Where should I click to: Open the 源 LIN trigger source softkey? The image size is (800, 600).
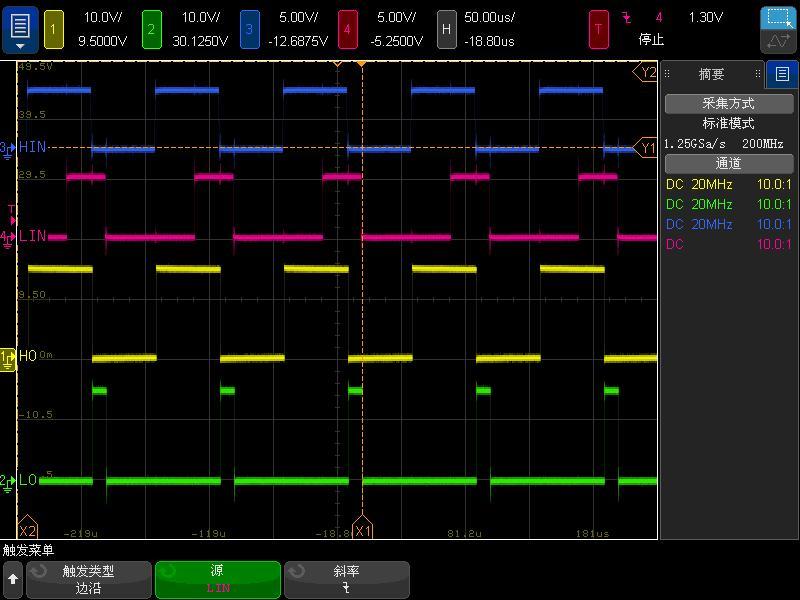pos(218,579)
